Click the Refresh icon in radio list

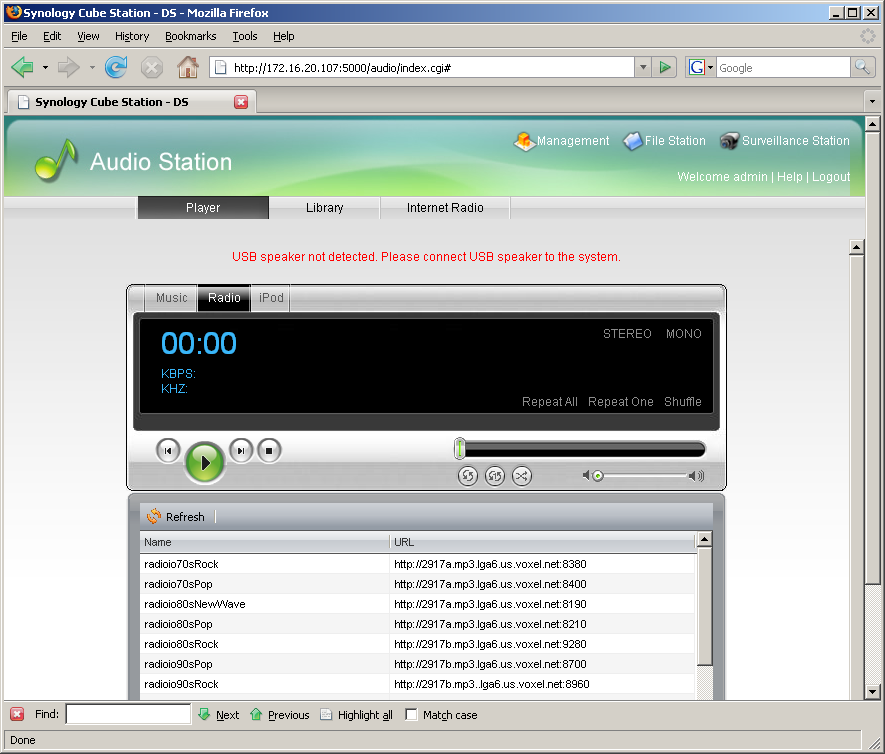pos(154,516)
